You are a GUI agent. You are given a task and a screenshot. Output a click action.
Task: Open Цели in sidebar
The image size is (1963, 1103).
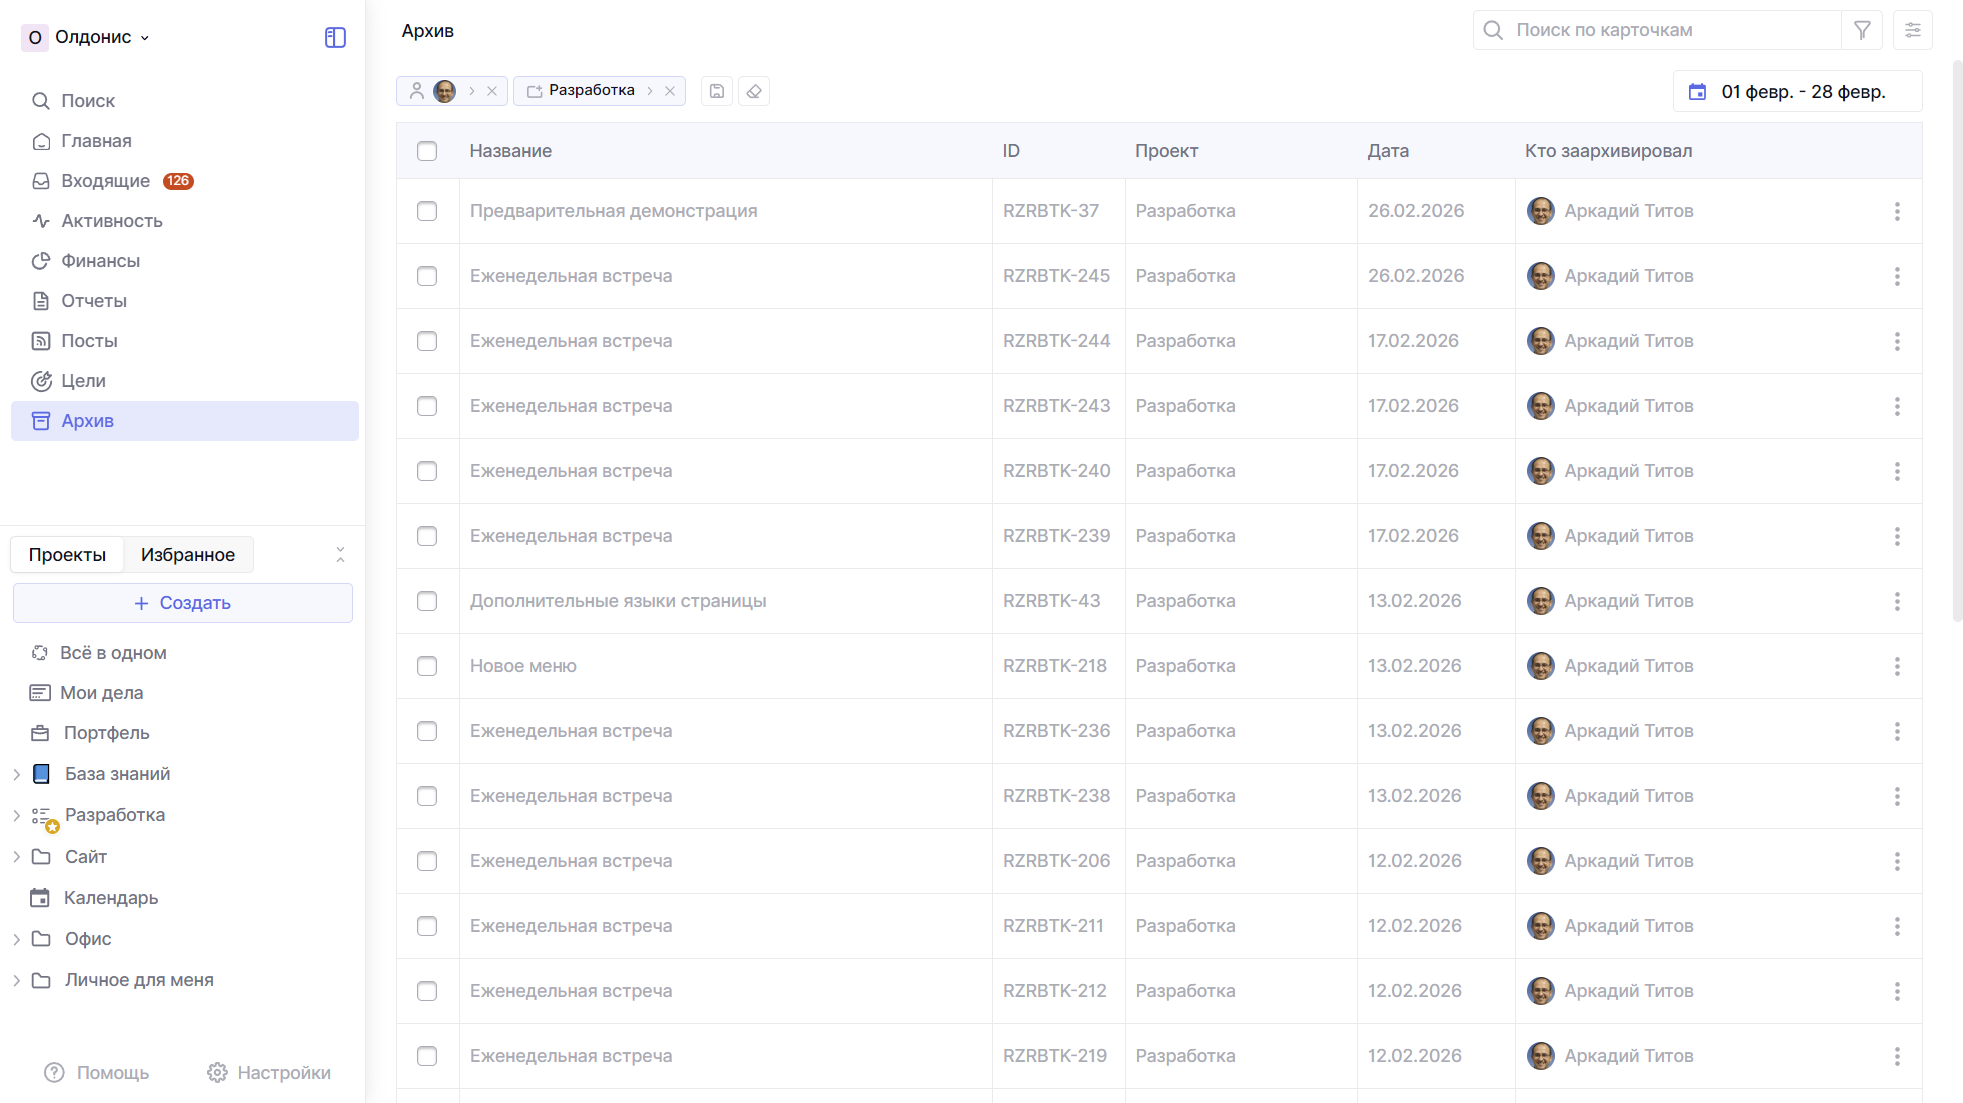point(83,381)
